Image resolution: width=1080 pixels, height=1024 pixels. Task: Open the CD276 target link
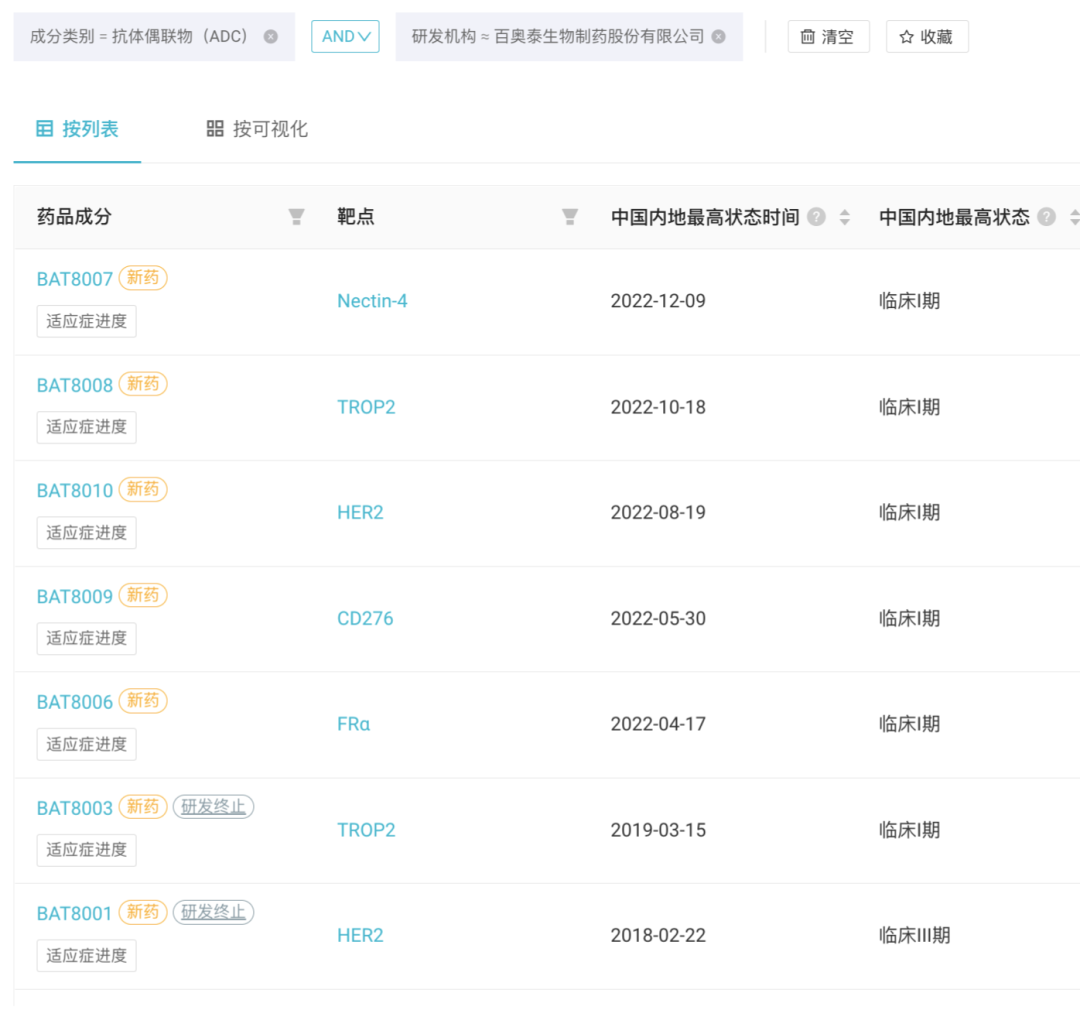tap(365, 618)
